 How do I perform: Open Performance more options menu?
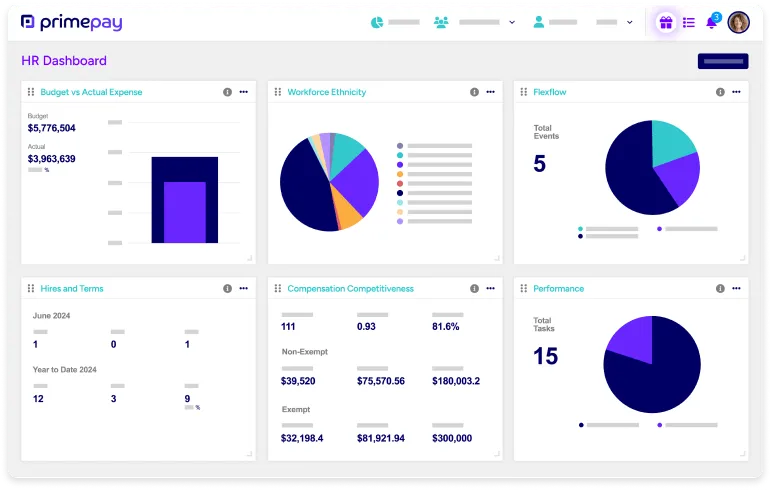[736, 288]
